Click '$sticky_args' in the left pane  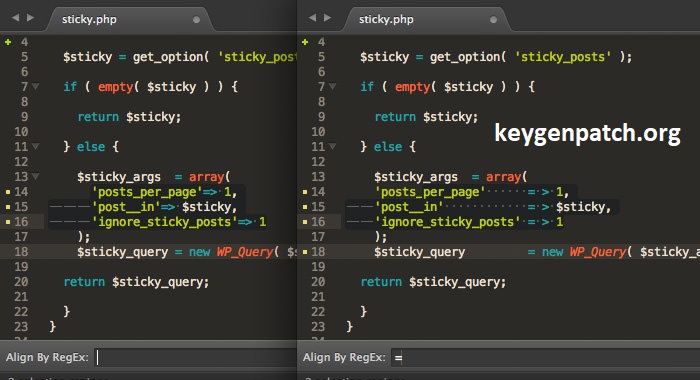[119, 177]
